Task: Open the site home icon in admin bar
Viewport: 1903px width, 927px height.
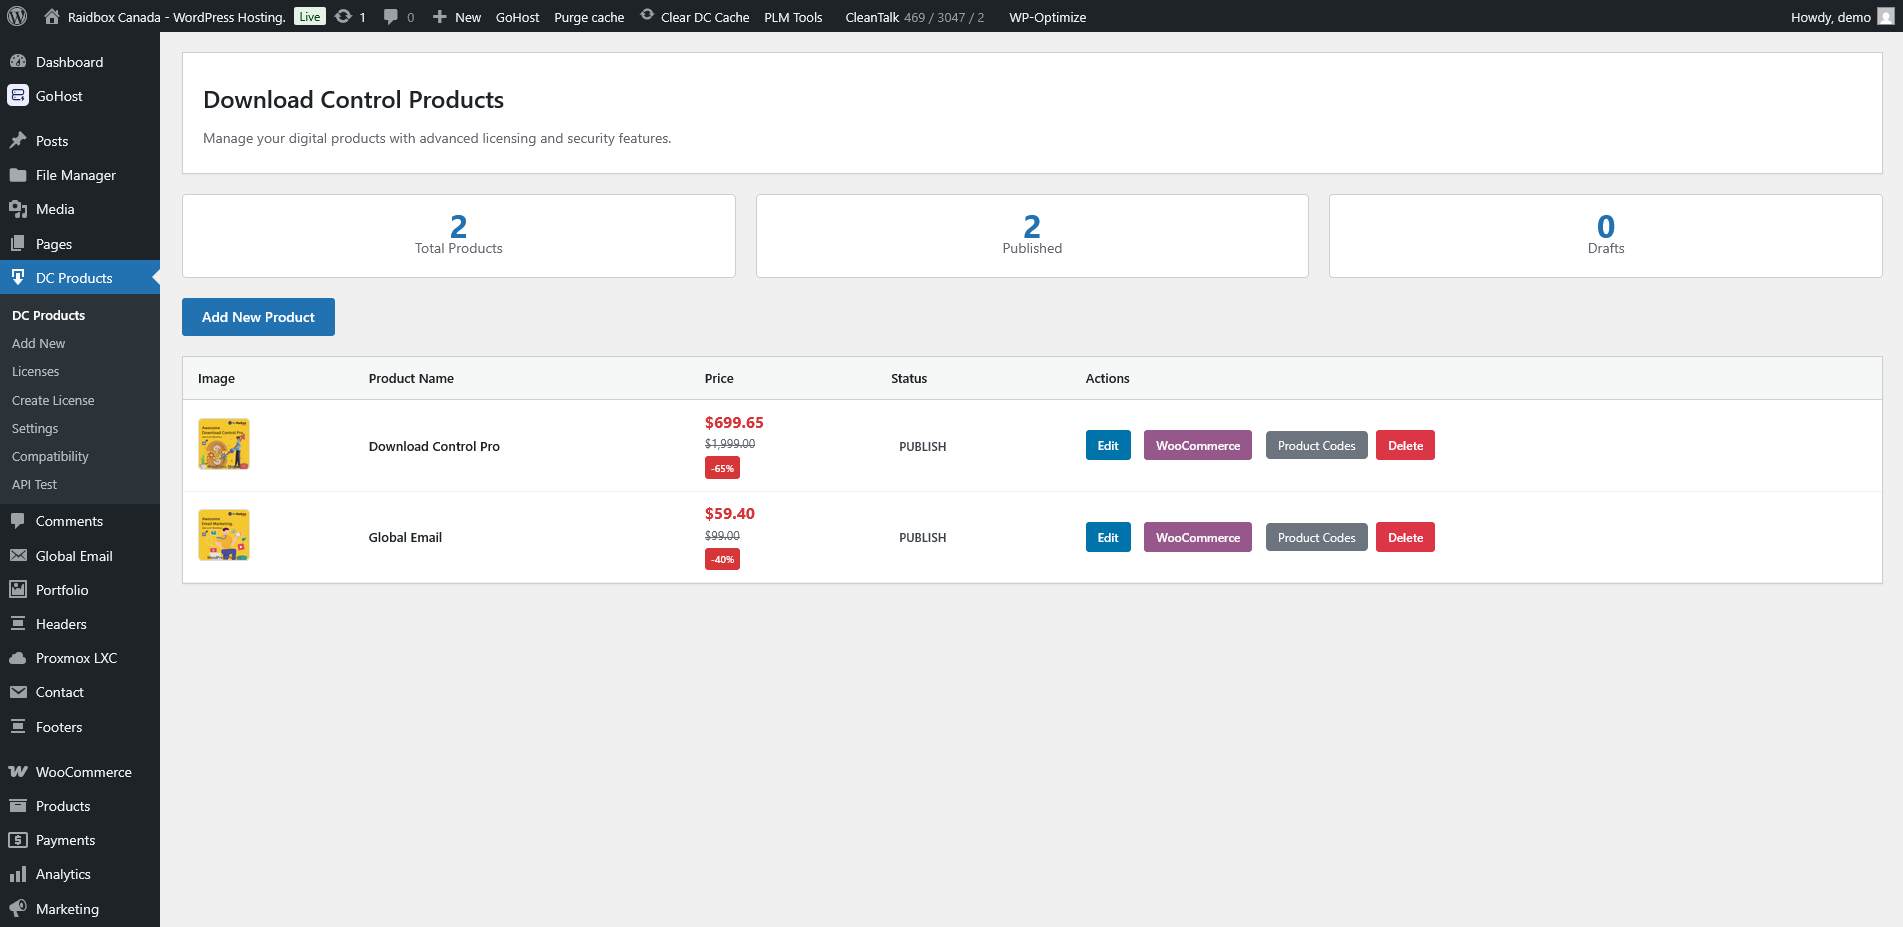Action: coord(52,16)
